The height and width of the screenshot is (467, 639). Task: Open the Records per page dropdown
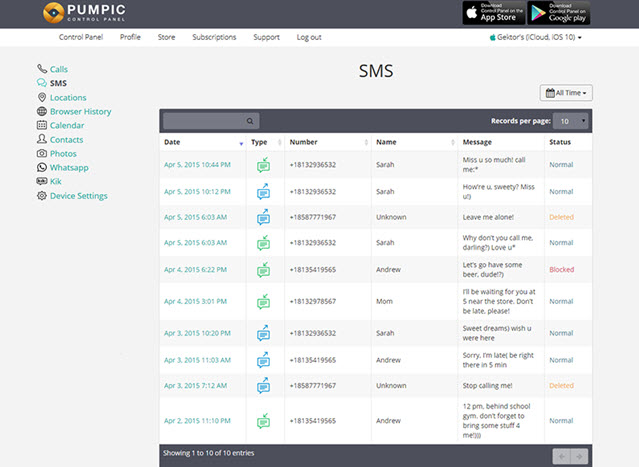(x=572, y=121)
